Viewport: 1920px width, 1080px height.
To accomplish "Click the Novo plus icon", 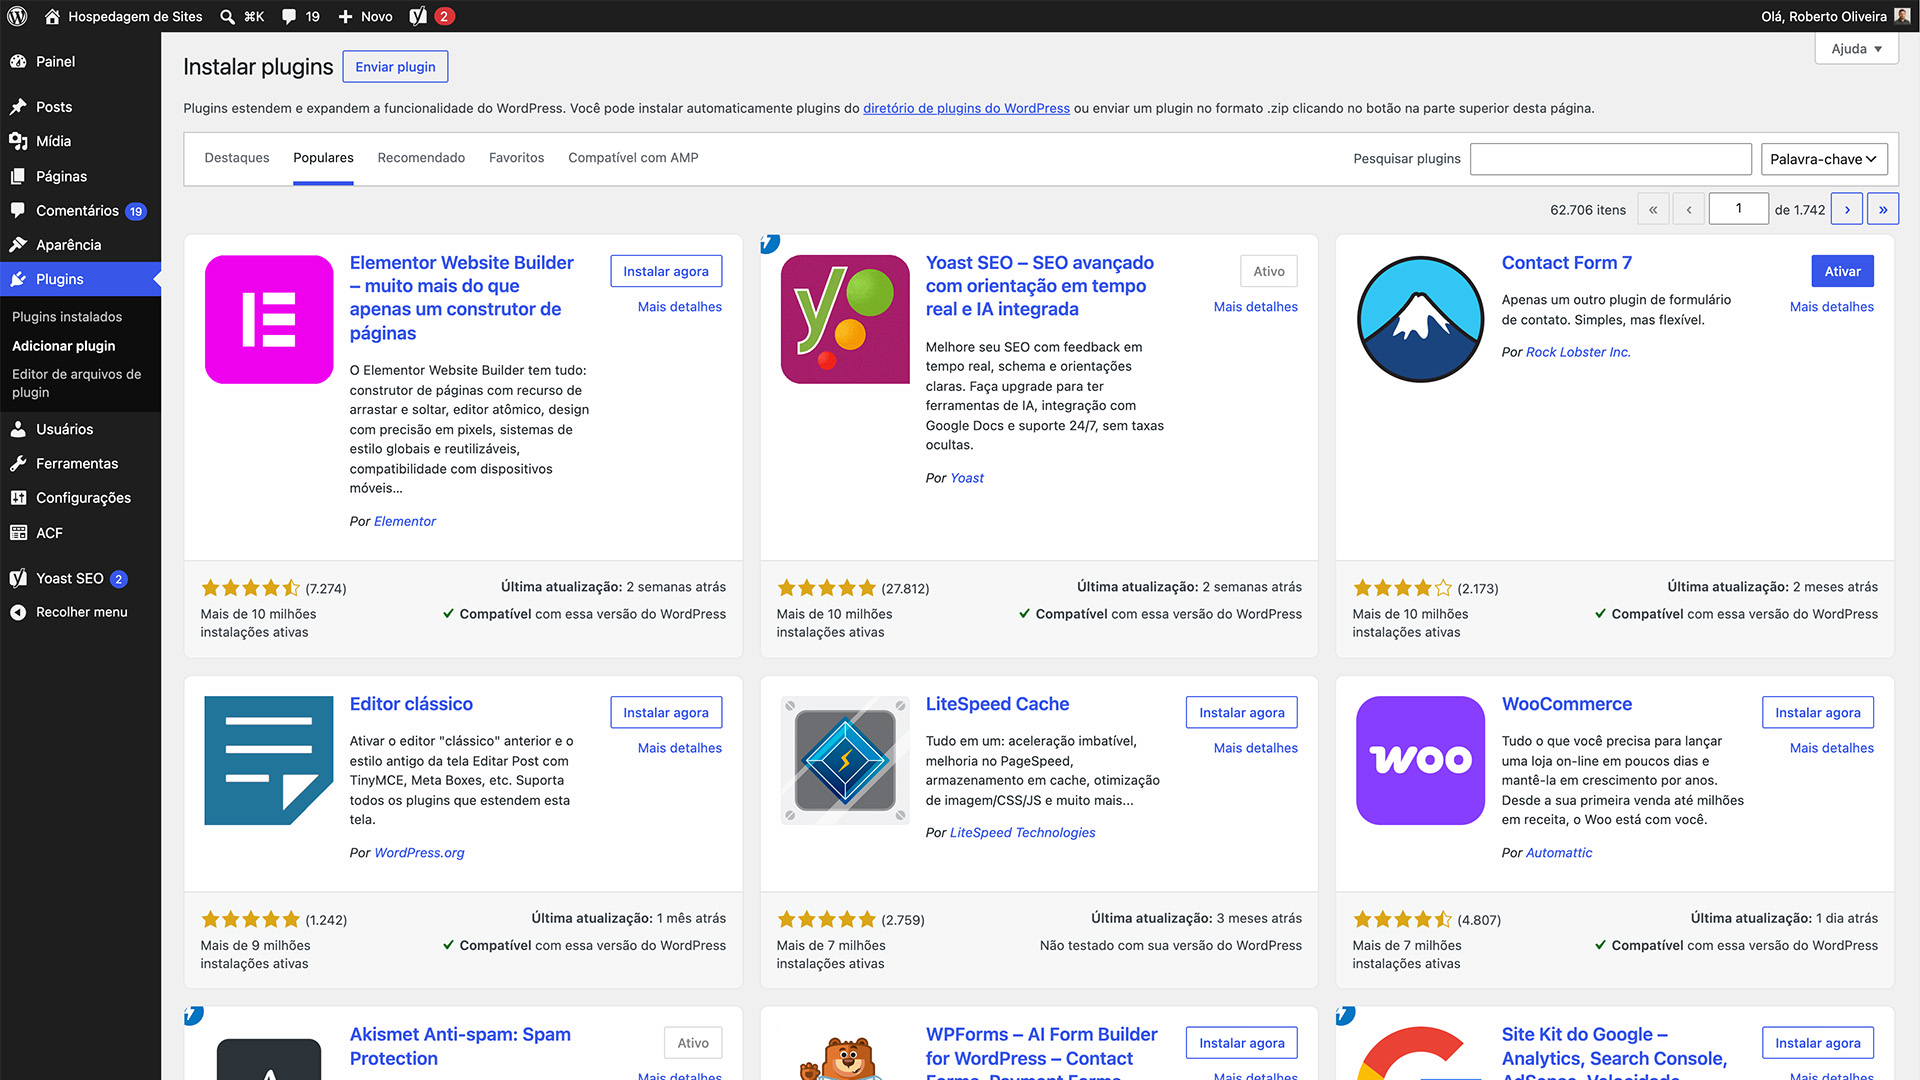I will pyautogui.click(x=345, y=16).
